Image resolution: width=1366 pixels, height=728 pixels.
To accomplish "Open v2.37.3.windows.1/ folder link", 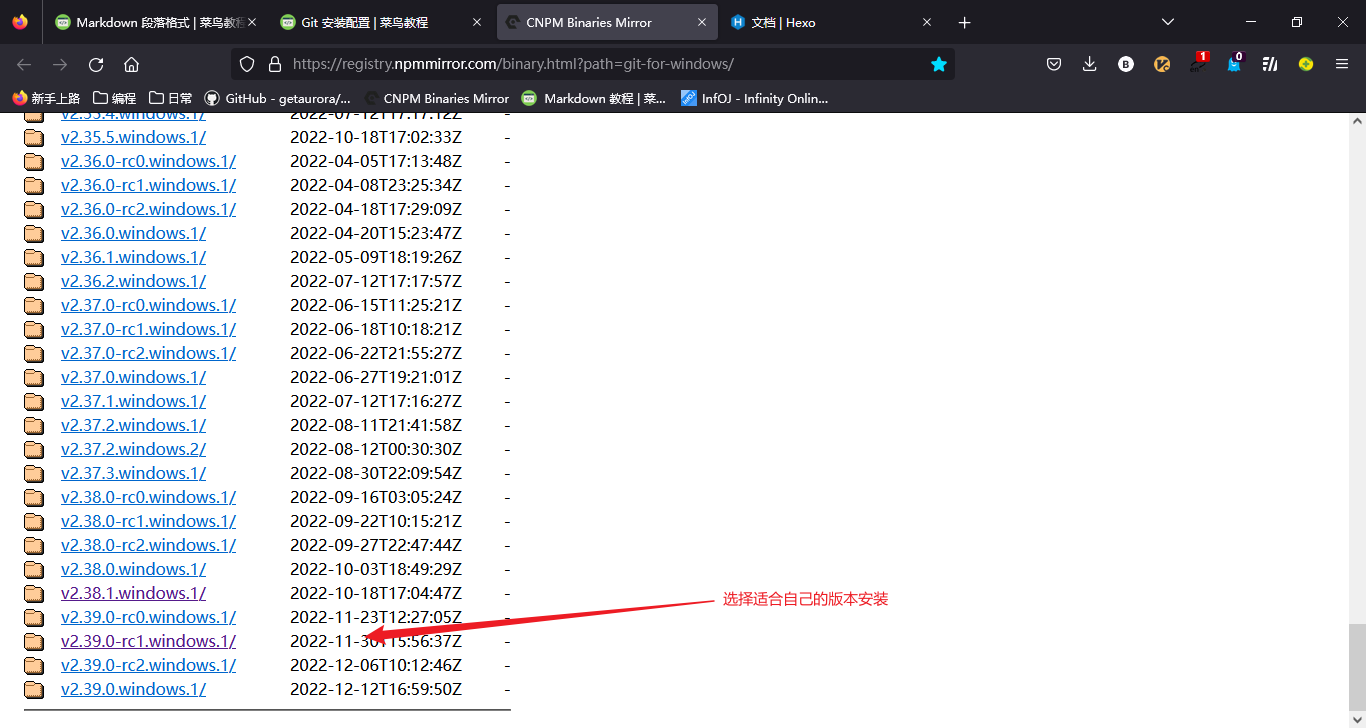I will tap(133, 473).
